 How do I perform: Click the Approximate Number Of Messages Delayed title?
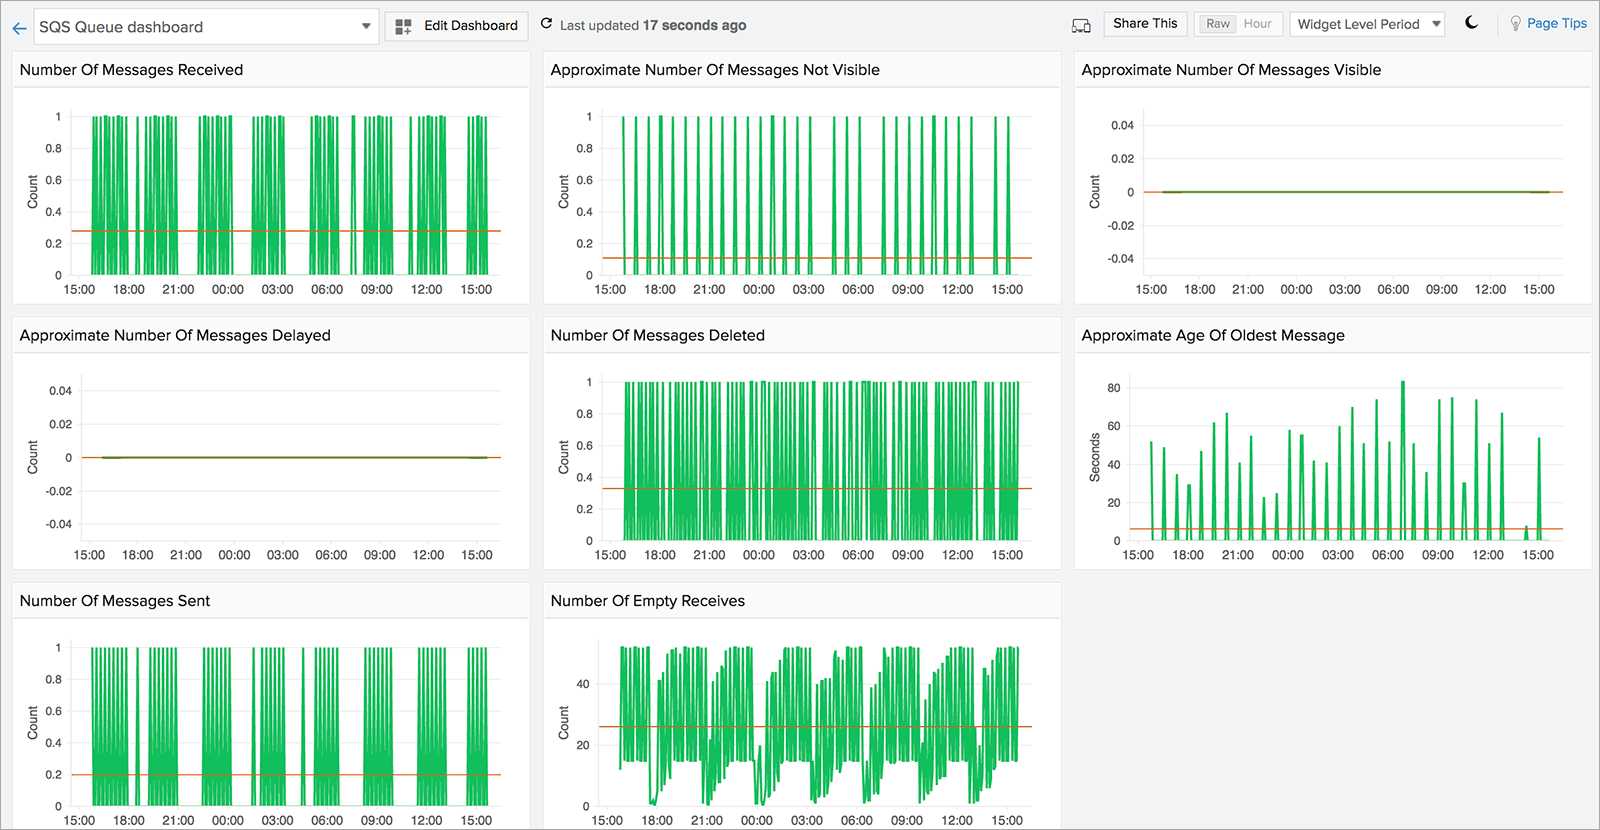(x=175, y=336)
